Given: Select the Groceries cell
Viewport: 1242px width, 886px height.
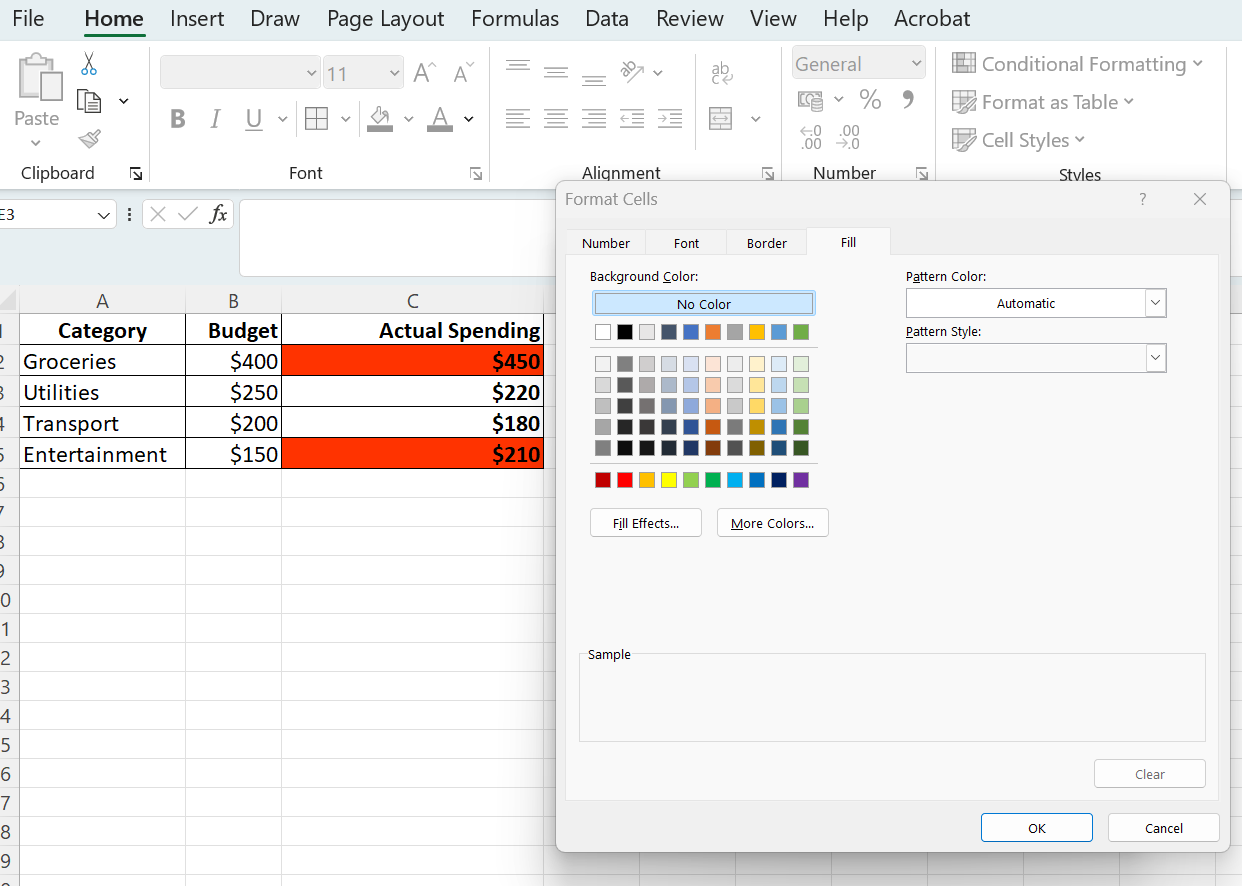Looking at the screenshot, I should pyautogui.click(x=102, y=361).
